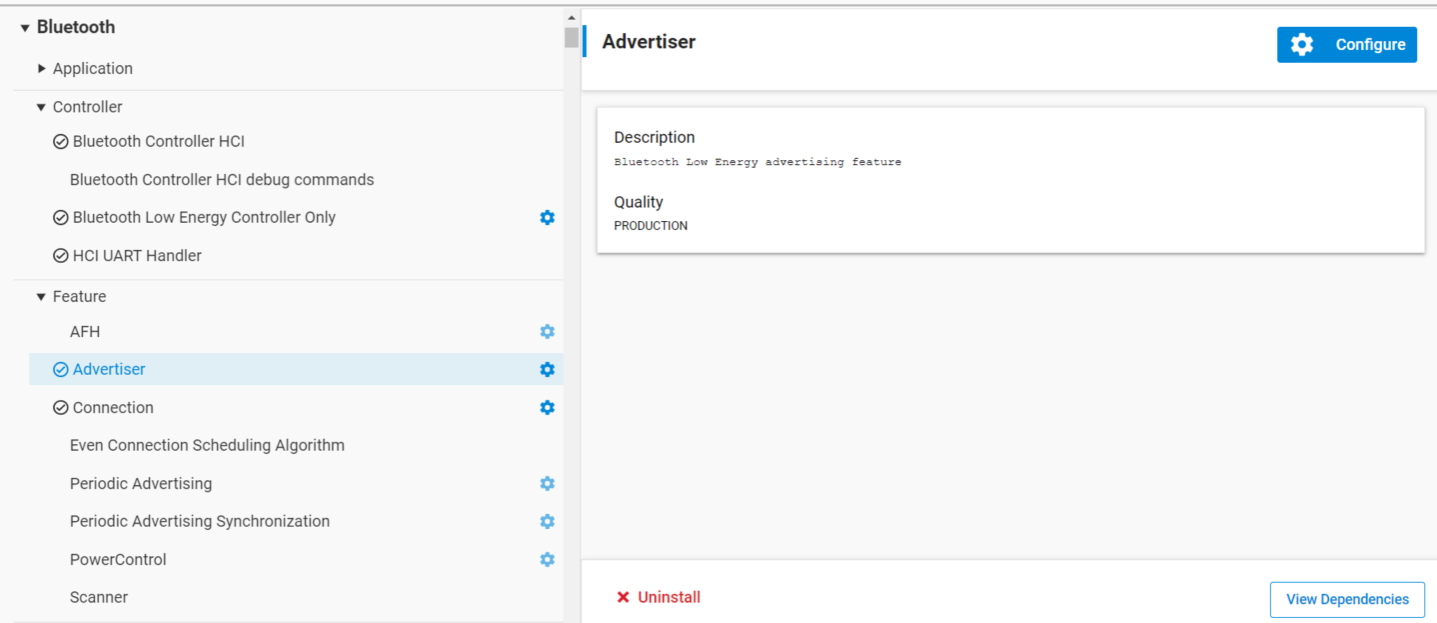This screenshot has width=1437, height=623.
Task: Click the View Dependencies button
Action: click(x=1347, y=600)
